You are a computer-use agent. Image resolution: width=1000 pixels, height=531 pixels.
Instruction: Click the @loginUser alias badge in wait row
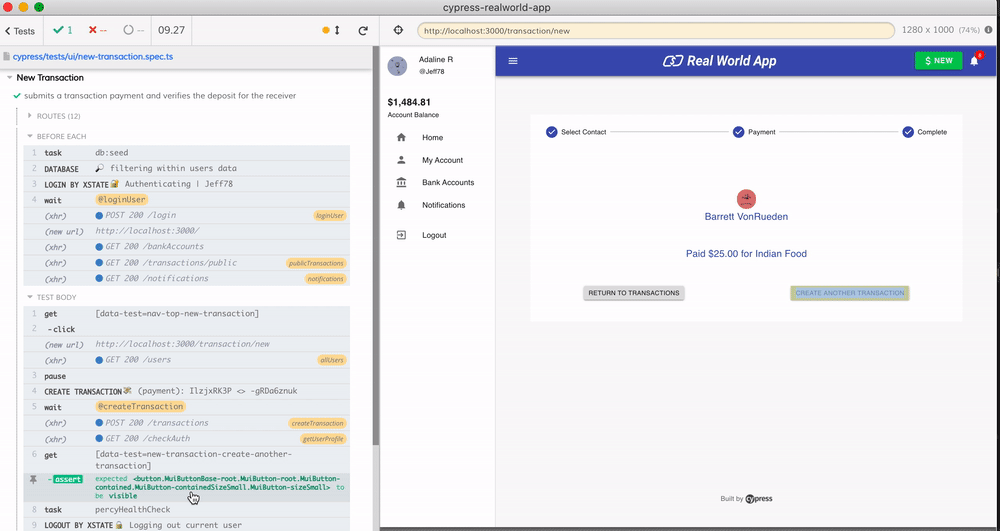tap(122, 200)
